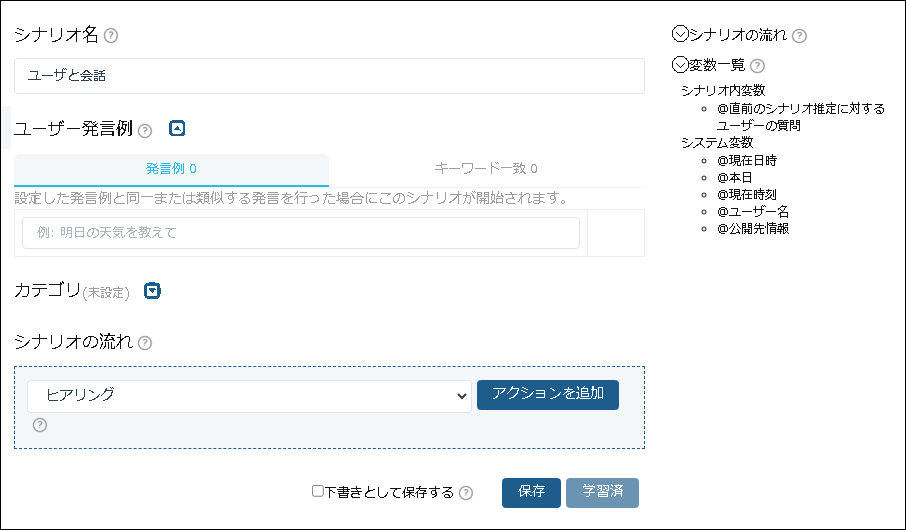Image resolution: width=906 pixels, height=530 pixels.
Task: Focus the シナリオ名 text field
Action: 329,76
